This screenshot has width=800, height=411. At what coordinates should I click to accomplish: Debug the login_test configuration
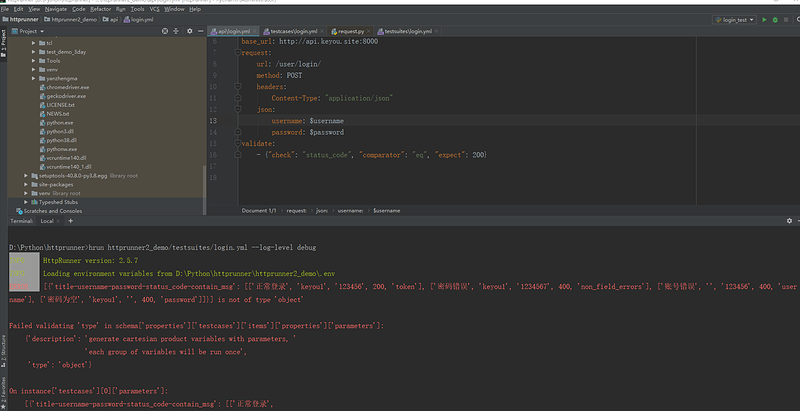(x=775, y=20)
